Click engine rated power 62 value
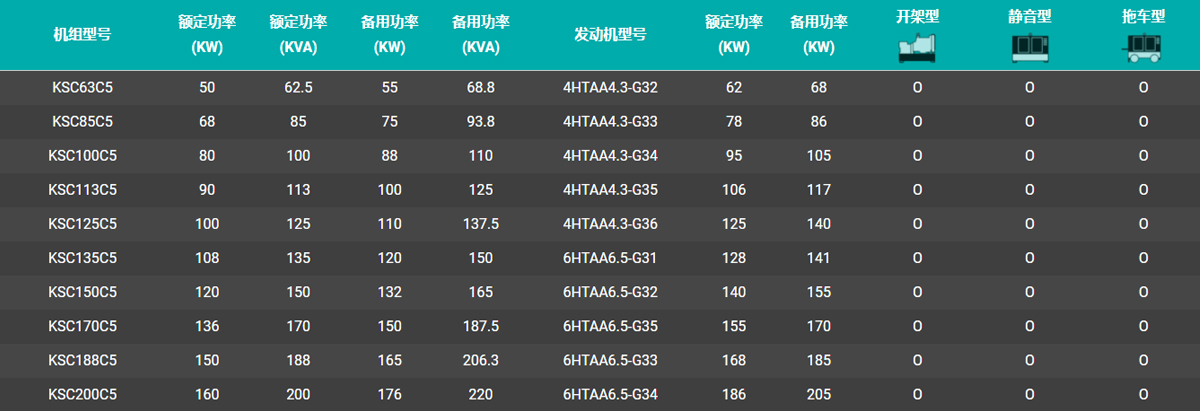The image size is (1200, 411). pyautogui.click(x=734, y=88)
